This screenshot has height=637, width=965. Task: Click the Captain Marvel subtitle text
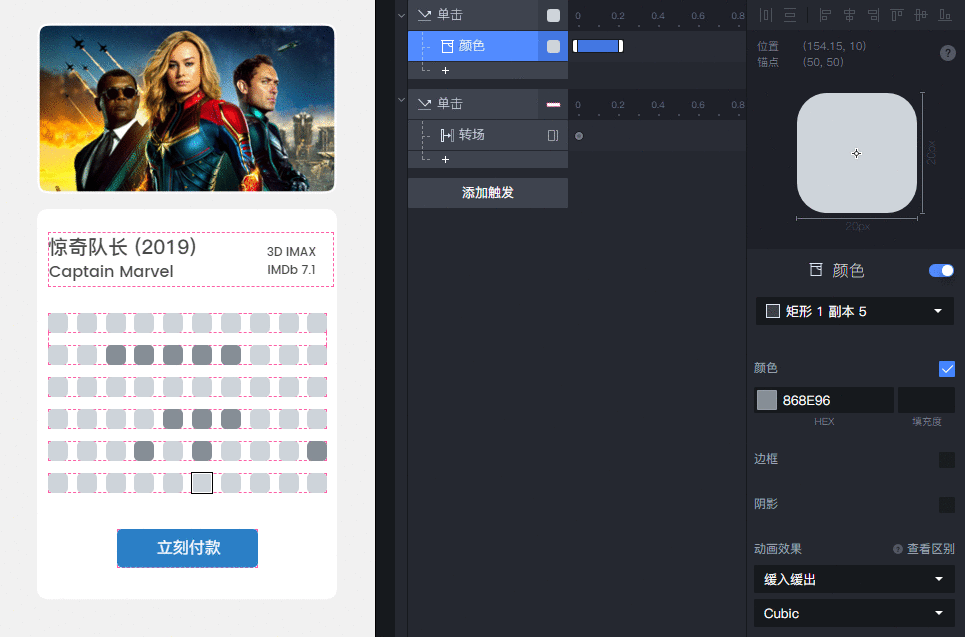point(111,271)
